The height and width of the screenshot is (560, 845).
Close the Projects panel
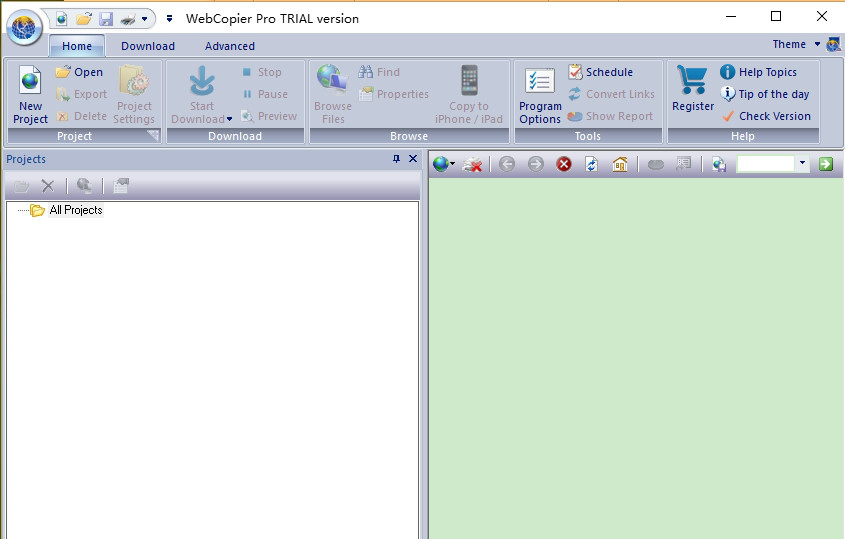click(x=413, y=159)
